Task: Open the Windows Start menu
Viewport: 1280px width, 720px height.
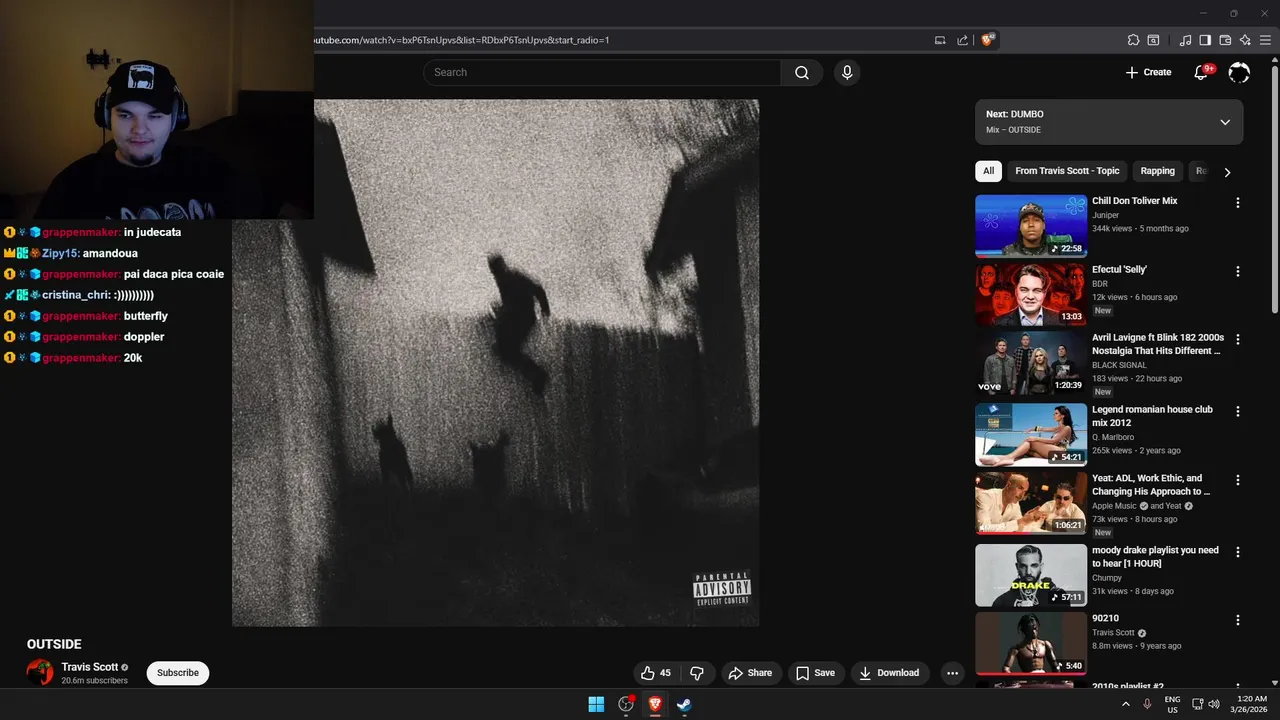Action: (596, 704)
